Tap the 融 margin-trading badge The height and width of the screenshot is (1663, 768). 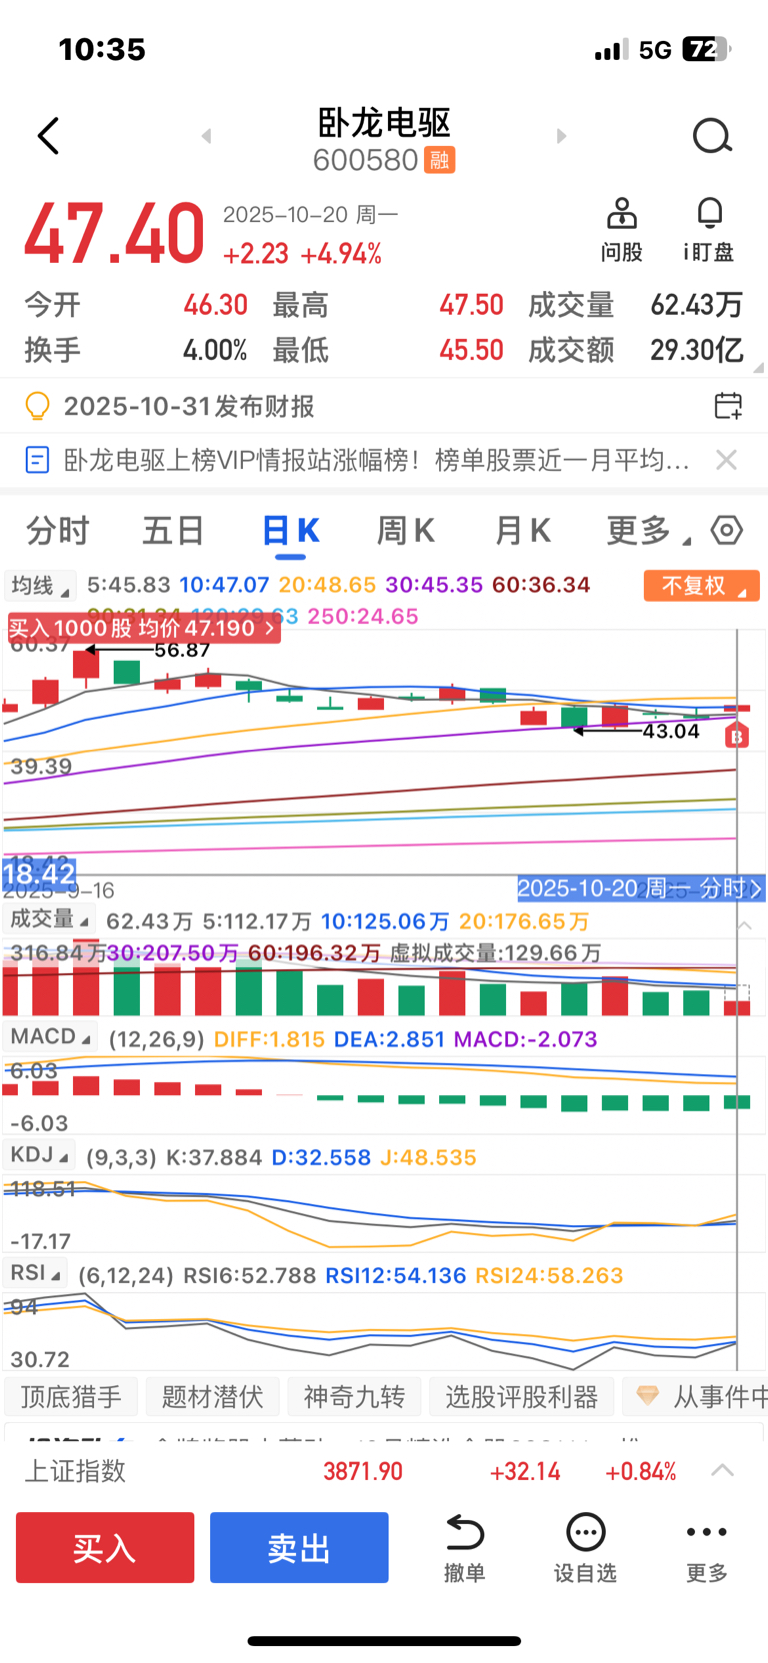click(440, 160)
